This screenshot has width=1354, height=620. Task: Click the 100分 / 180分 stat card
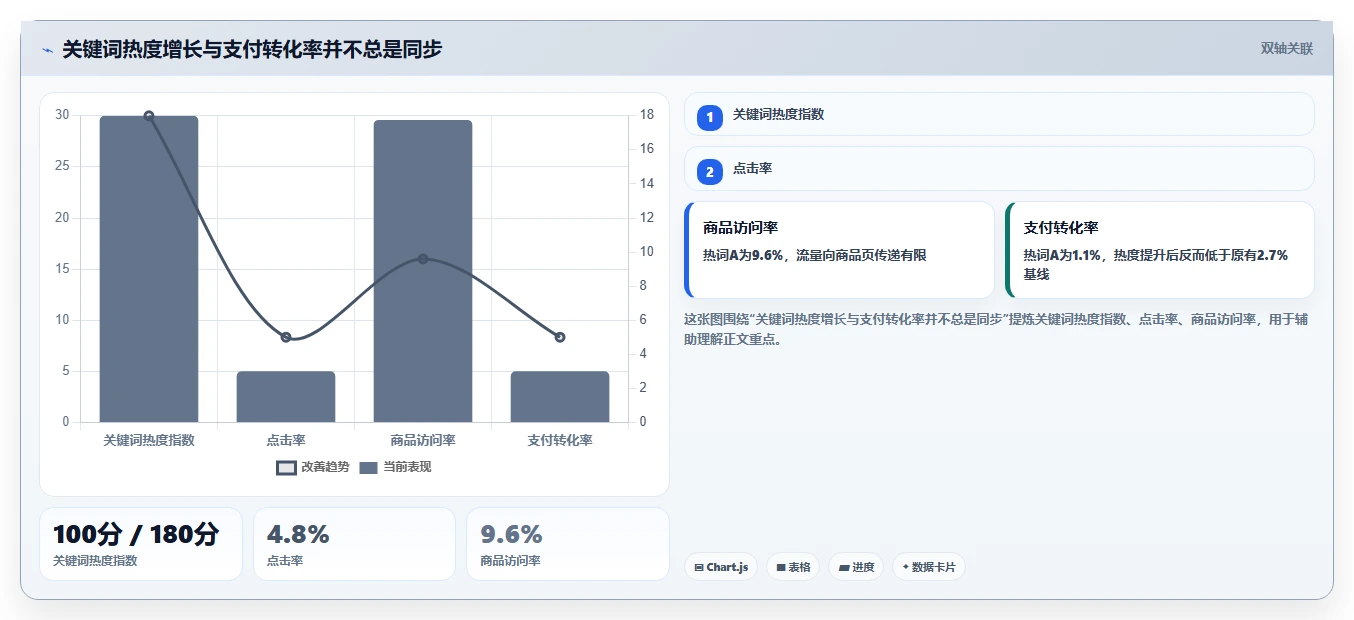(x=141, y=544)
